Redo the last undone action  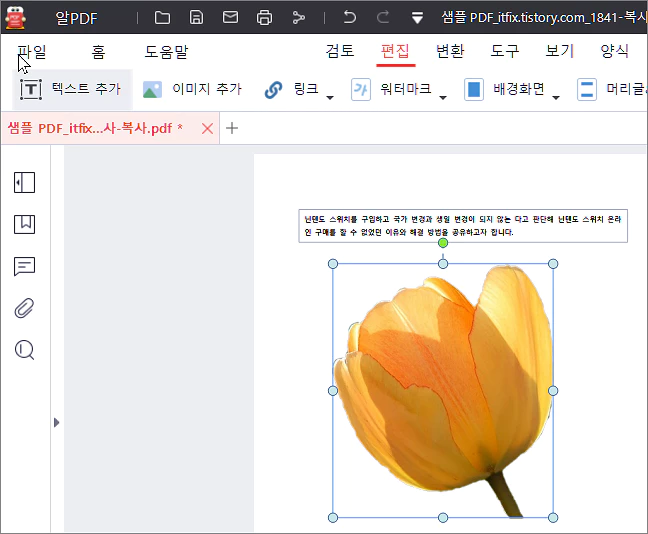(x=383, y=17)
